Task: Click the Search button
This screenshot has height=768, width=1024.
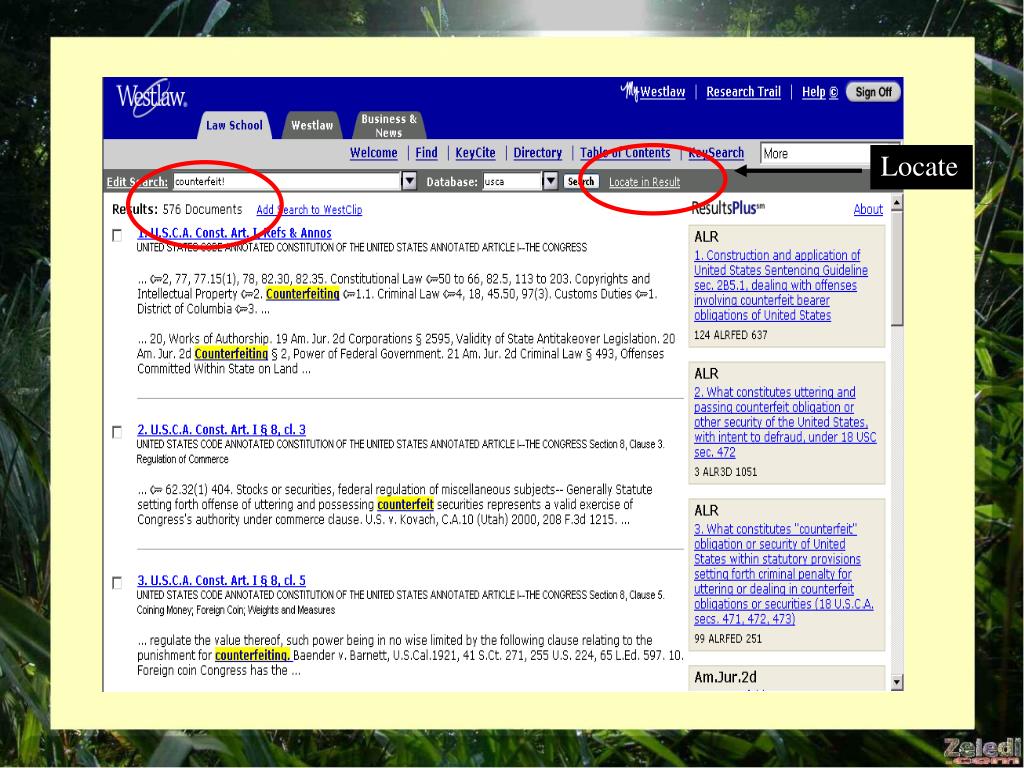Action: (x=581, y=182)
